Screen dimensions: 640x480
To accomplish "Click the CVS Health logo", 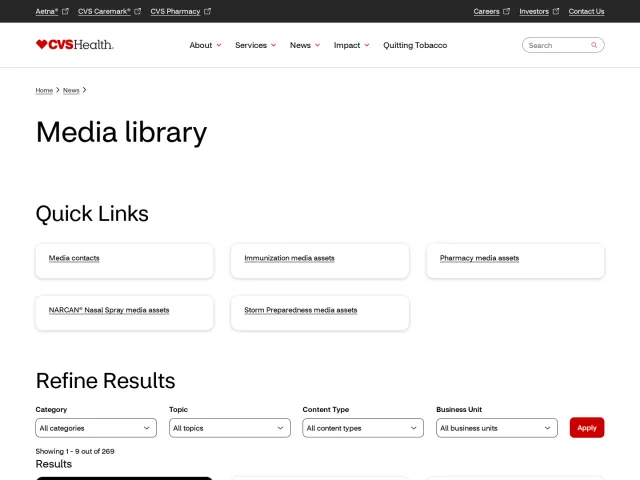I will [x=75, y=44].
